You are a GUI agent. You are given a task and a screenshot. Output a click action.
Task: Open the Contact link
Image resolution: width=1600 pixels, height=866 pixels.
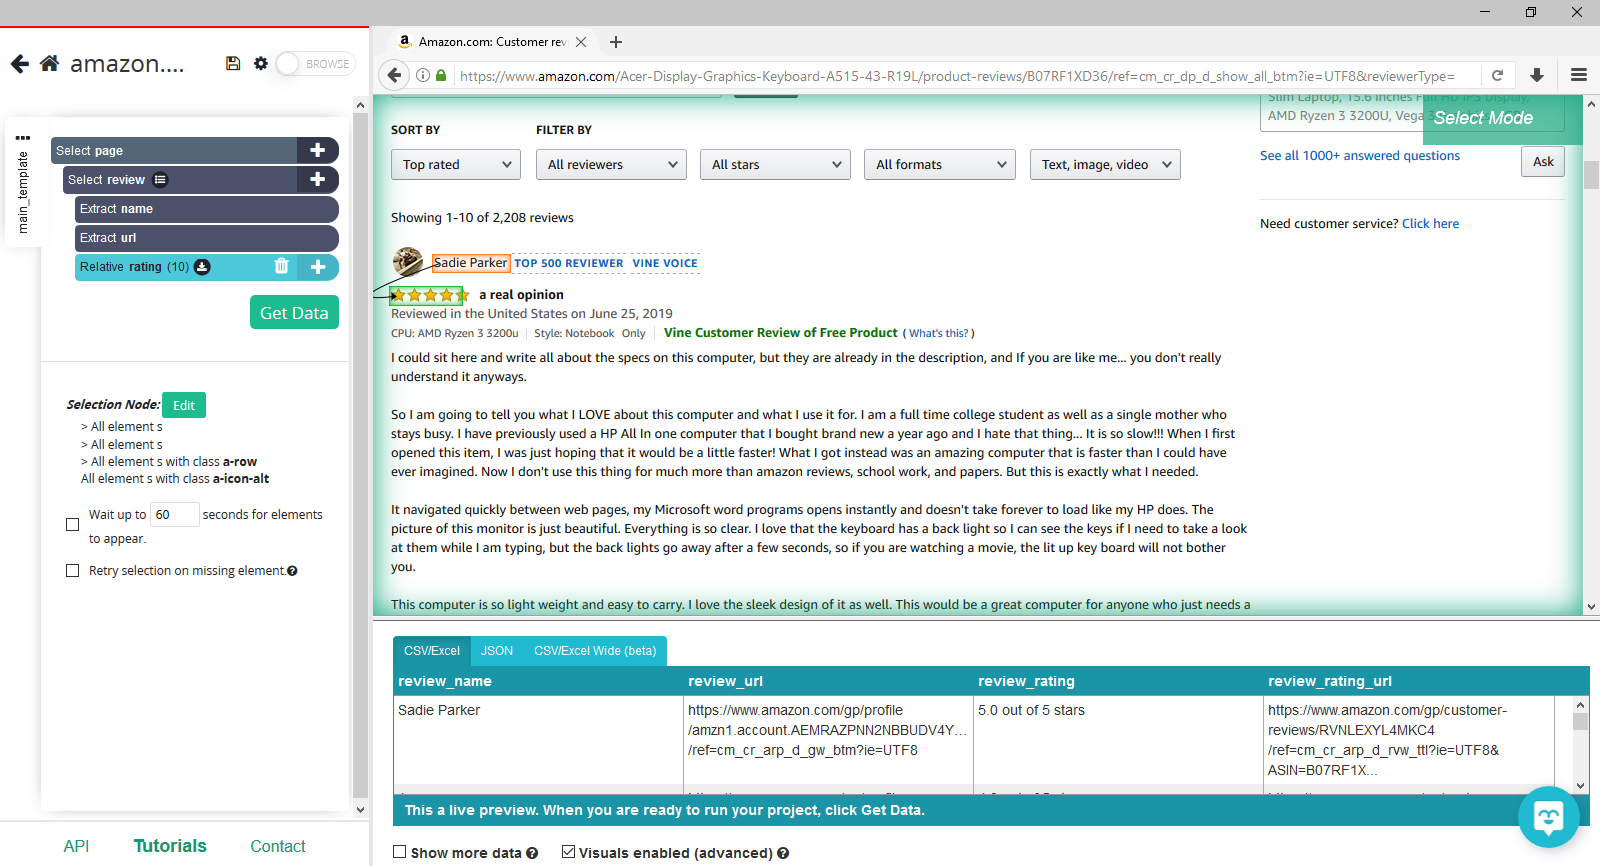pyautogui.click(x=278, y=846)
